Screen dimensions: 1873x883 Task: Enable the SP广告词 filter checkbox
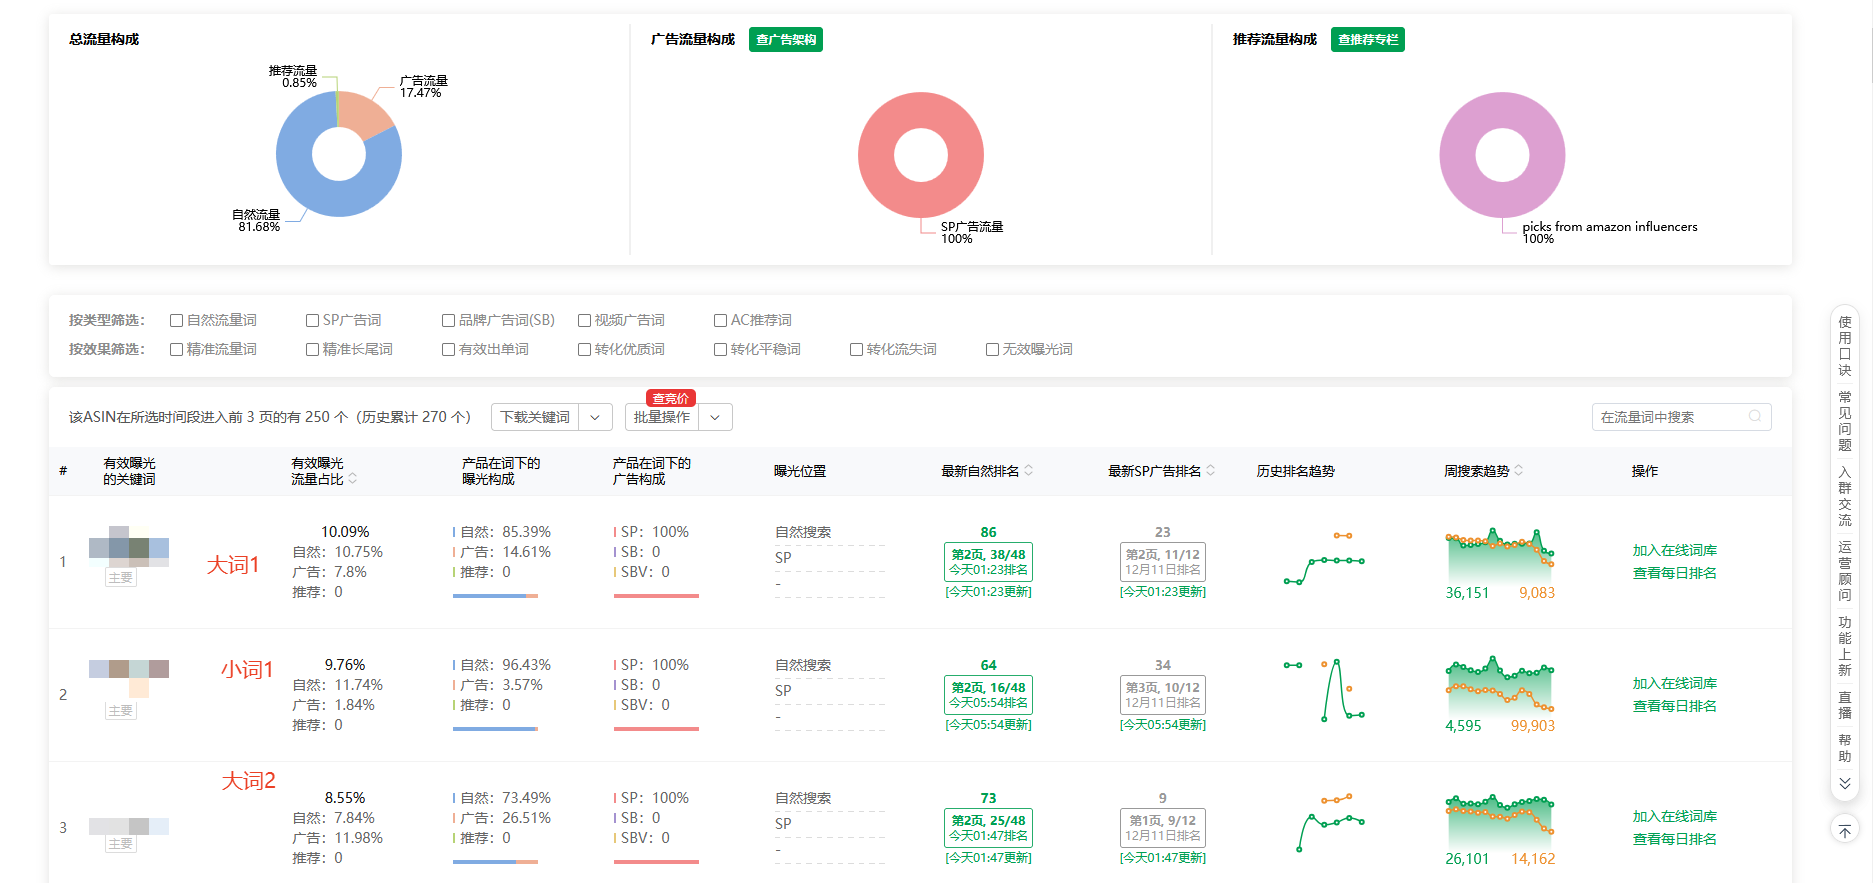pyautogui.click(x=313, y=321)
